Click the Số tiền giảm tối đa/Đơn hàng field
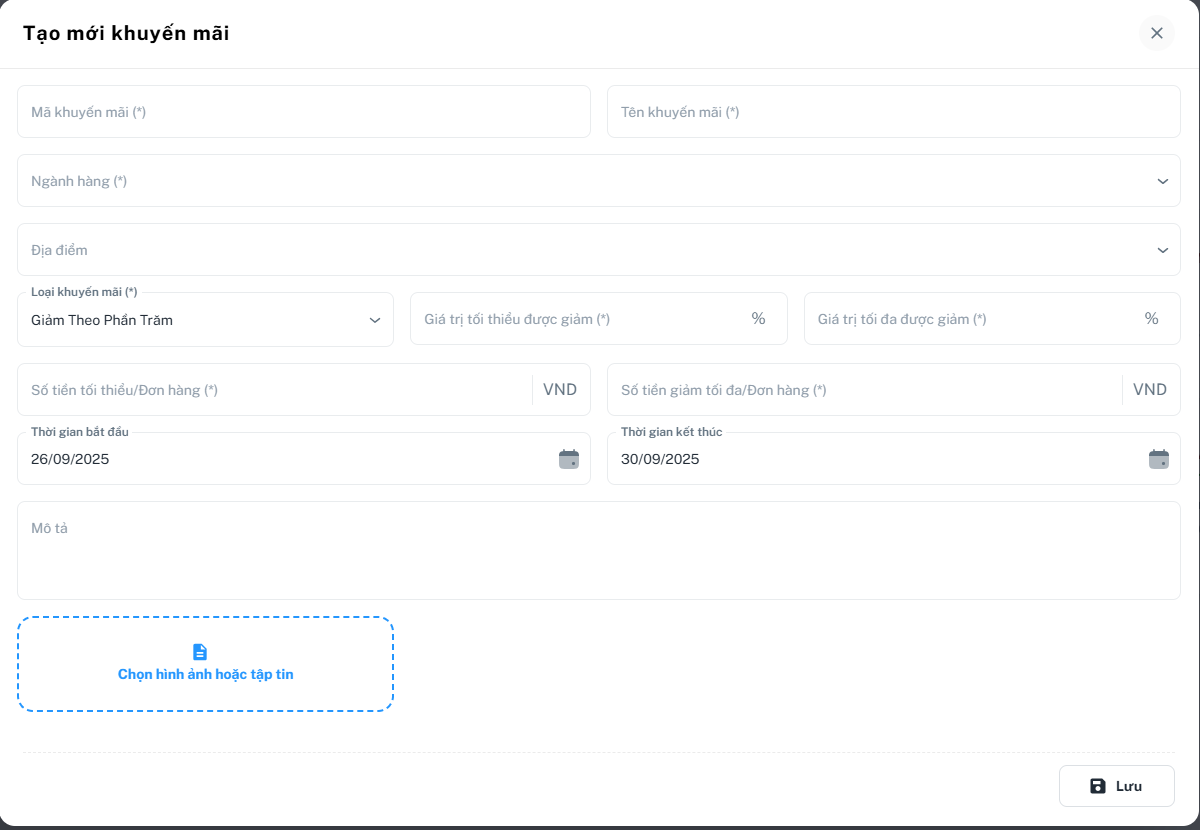 (864, 390)
